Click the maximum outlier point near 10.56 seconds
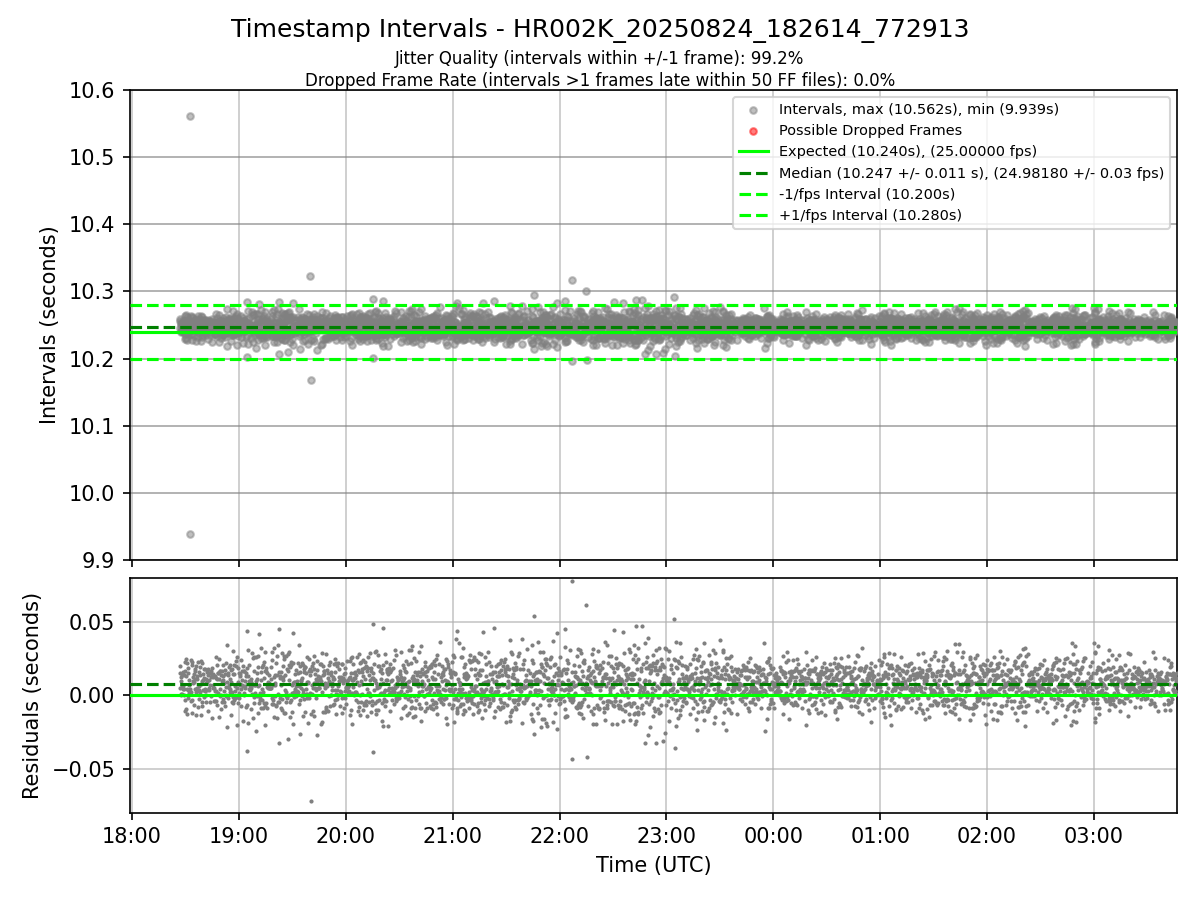The height and width of the screenshot is (900, 1200). pos(190,116)
